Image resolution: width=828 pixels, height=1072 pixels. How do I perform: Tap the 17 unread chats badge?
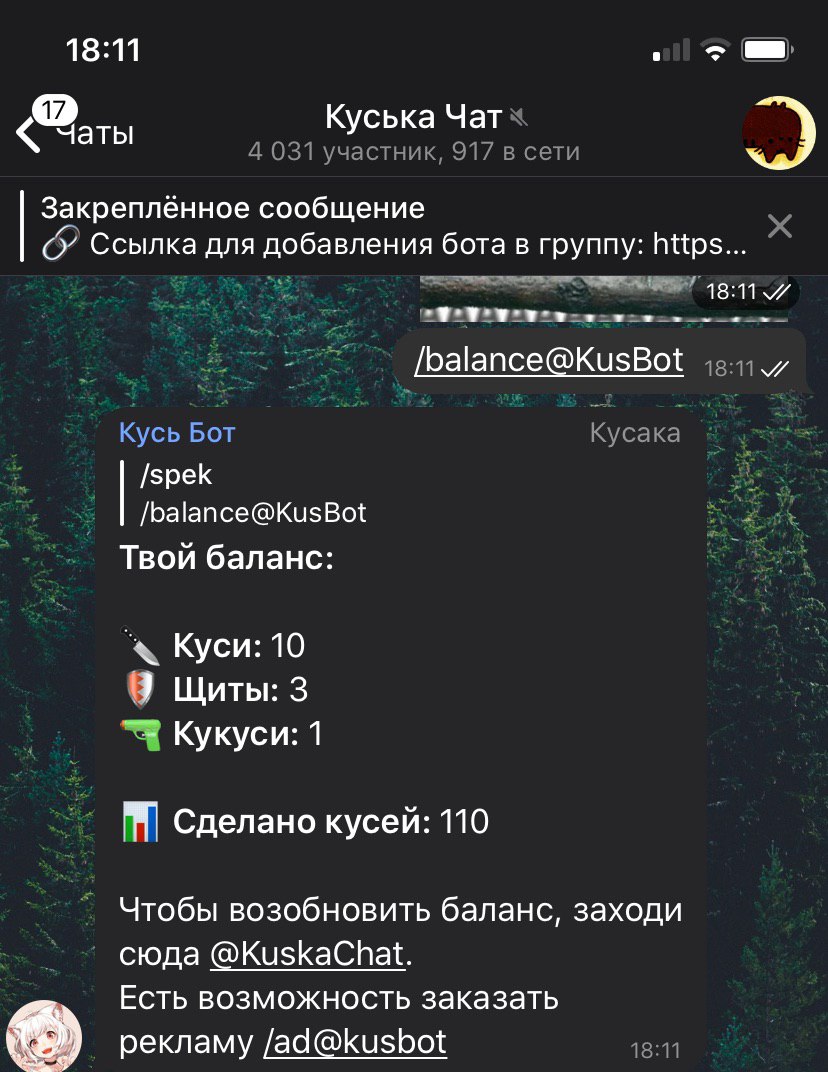(55, 110)
